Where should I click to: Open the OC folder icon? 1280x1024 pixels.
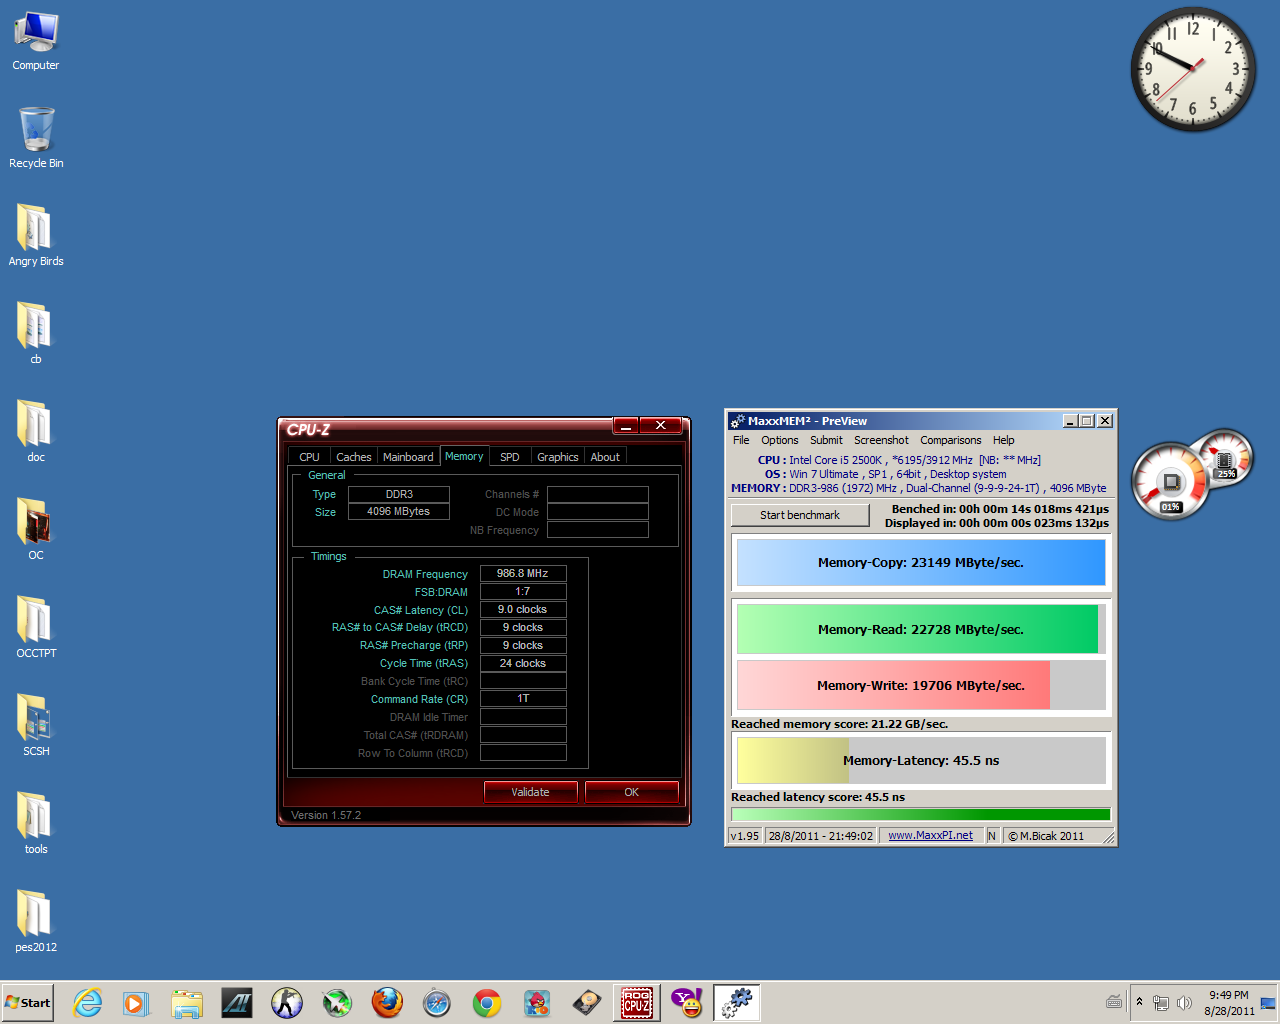[36, 529]
